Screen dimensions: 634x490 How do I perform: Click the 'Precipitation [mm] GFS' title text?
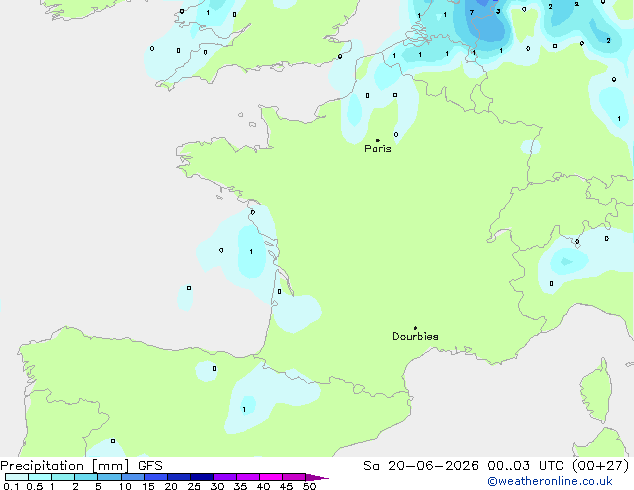pyautogui.click(x=81, y=466)
